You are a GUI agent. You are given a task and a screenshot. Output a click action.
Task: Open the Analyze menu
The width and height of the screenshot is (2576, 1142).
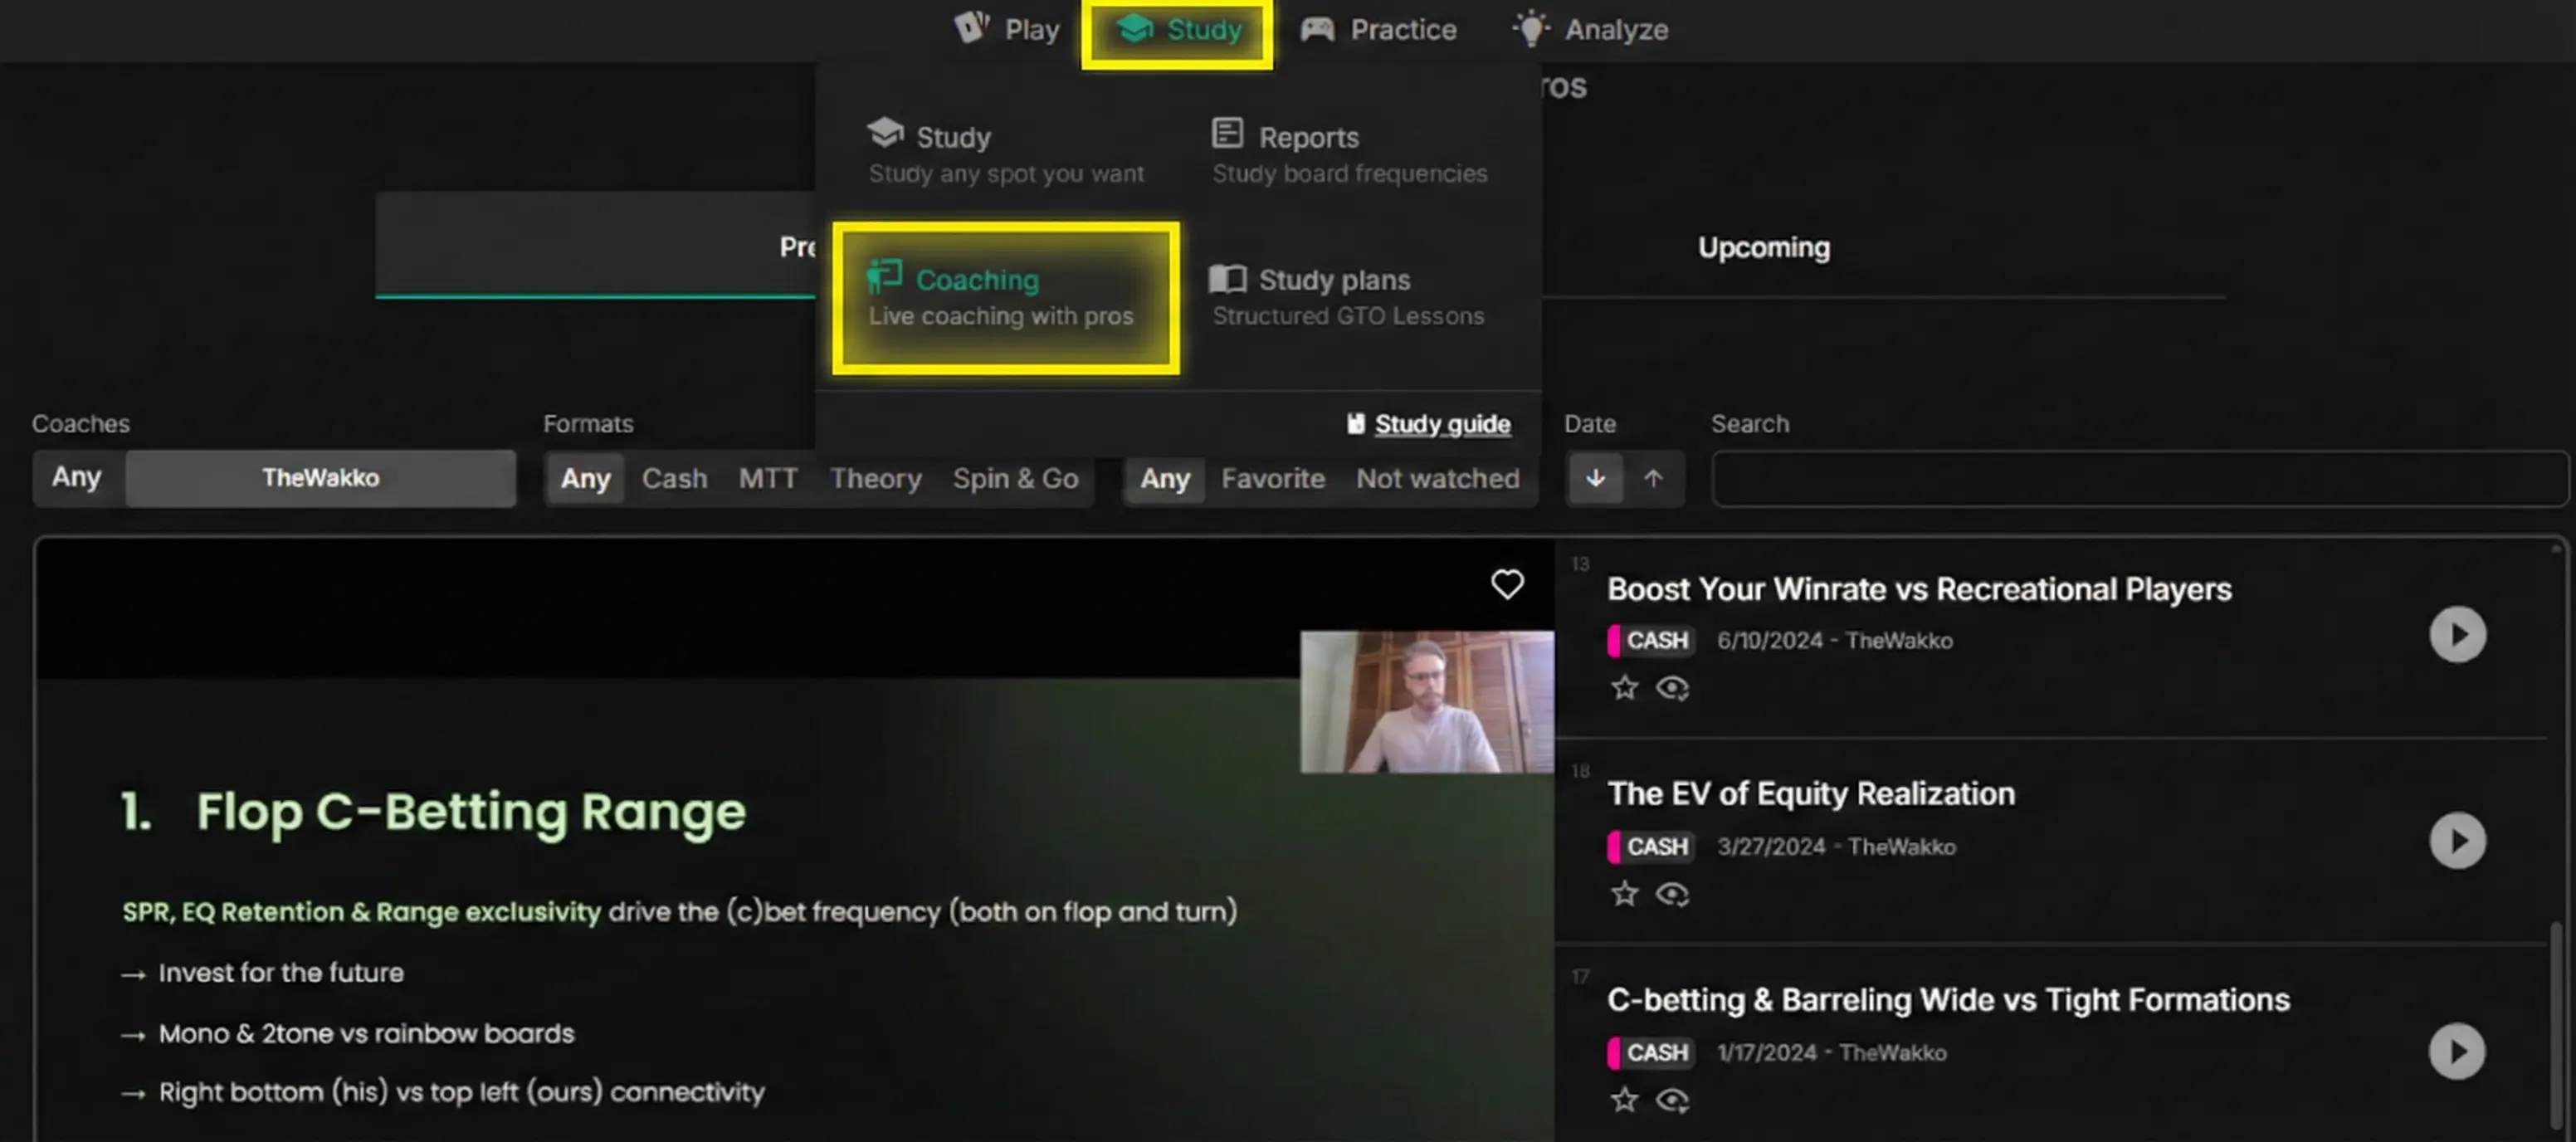pyautogui.click(x=1590, y=30)
